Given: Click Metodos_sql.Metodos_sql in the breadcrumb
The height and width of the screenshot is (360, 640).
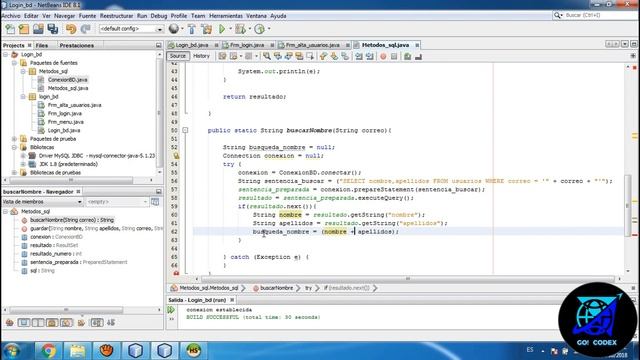Looking at the screenshot, I should coord(209,288).
